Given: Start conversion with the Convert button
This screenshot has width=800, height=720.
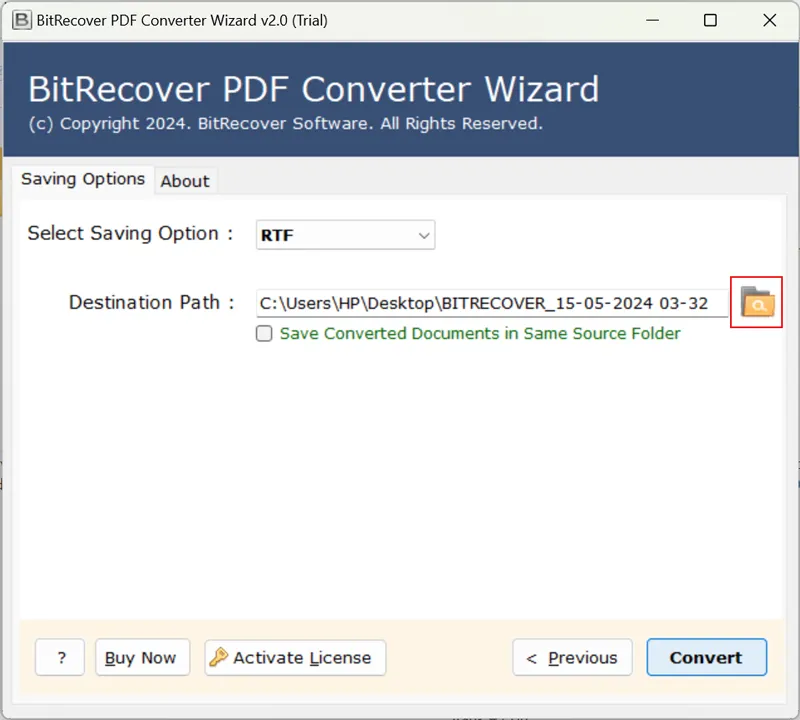Looking at the screenshot, I should pyautogui.click(x=707, y=657).
